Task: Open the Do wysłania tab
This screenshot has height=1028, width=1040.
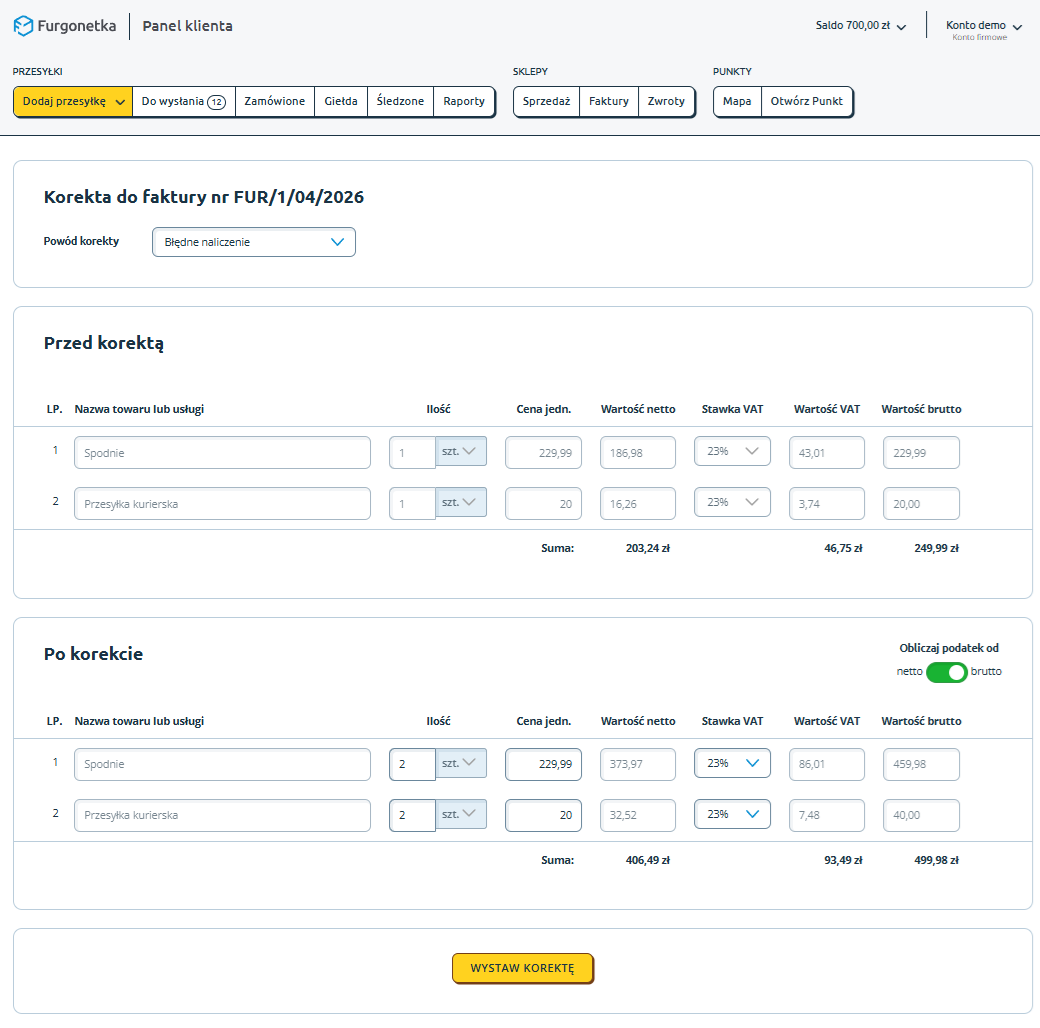Action: [172, 102]
